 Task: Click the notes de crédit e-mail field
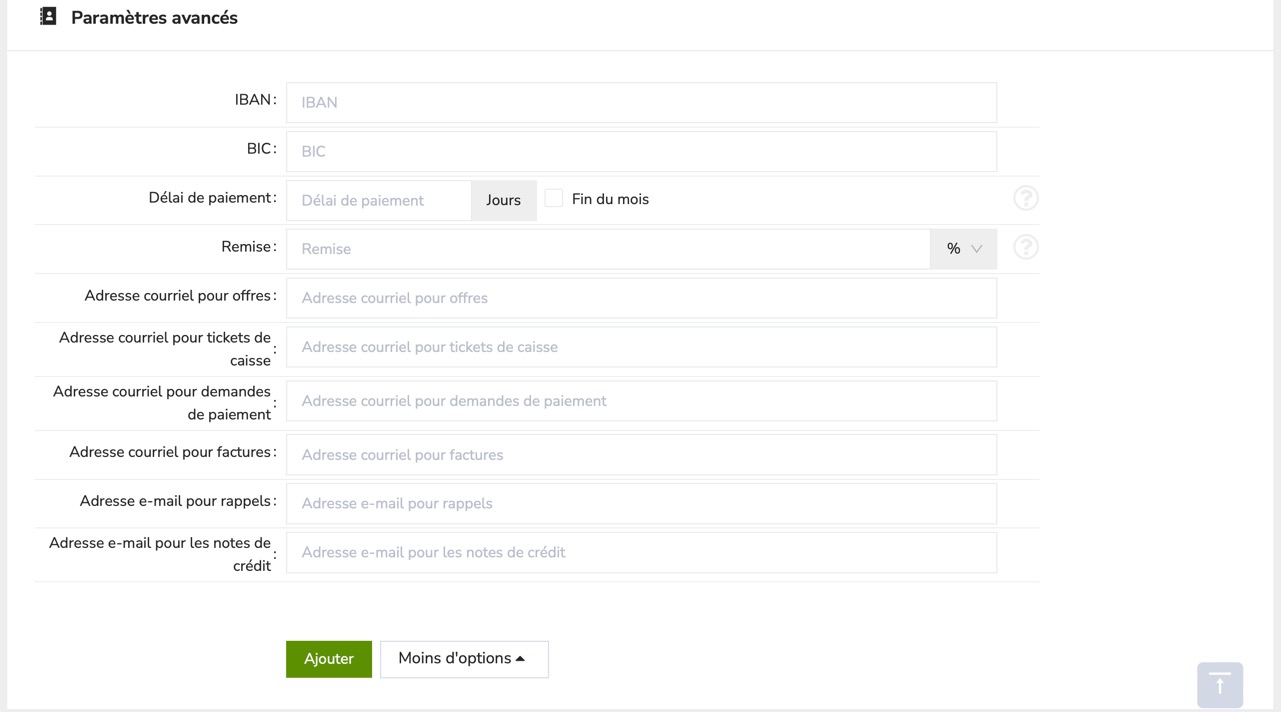tap(641, 552)
